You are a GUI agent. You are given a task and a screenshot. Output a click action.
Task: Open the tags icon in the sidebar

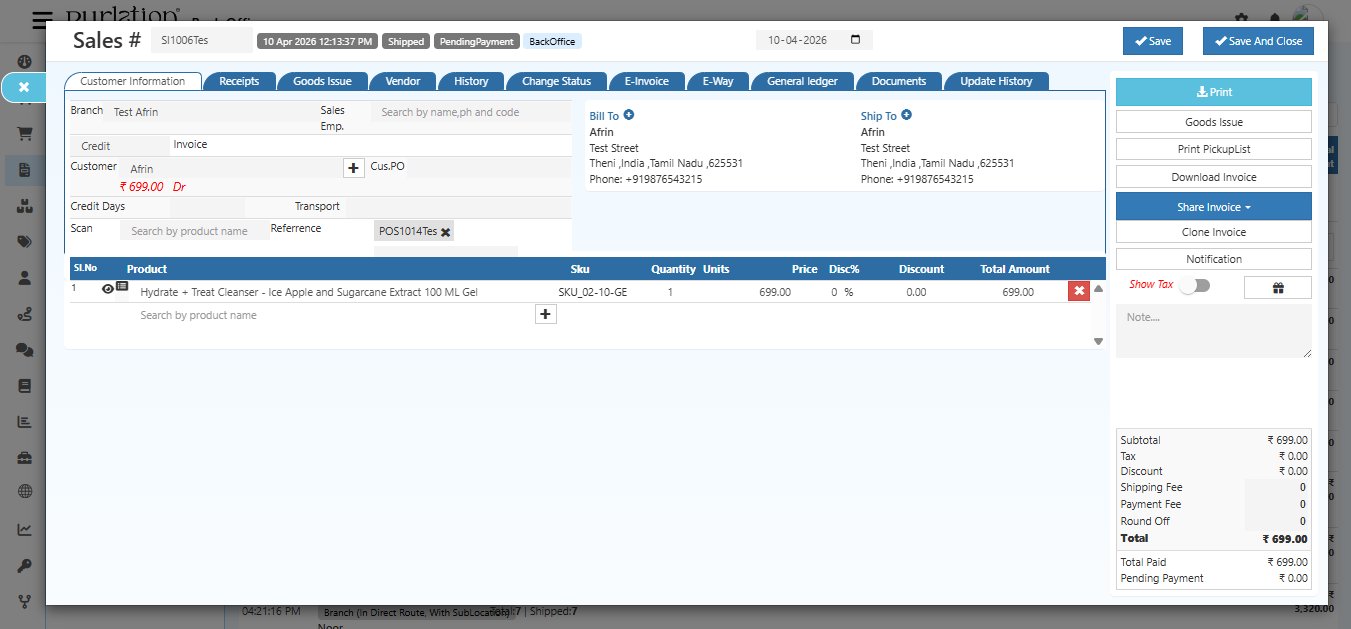tap(22, 238)
